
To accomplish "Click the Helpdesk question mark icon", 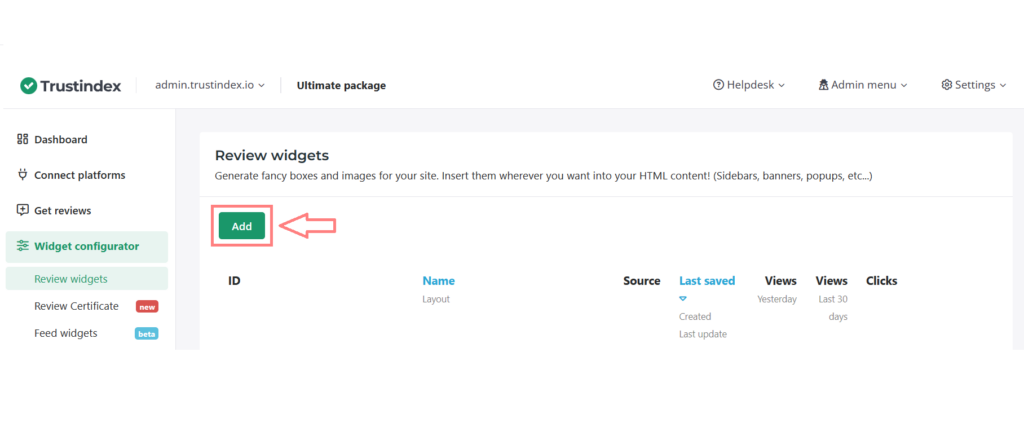I will pyautogui.click(x=718, y=86).
